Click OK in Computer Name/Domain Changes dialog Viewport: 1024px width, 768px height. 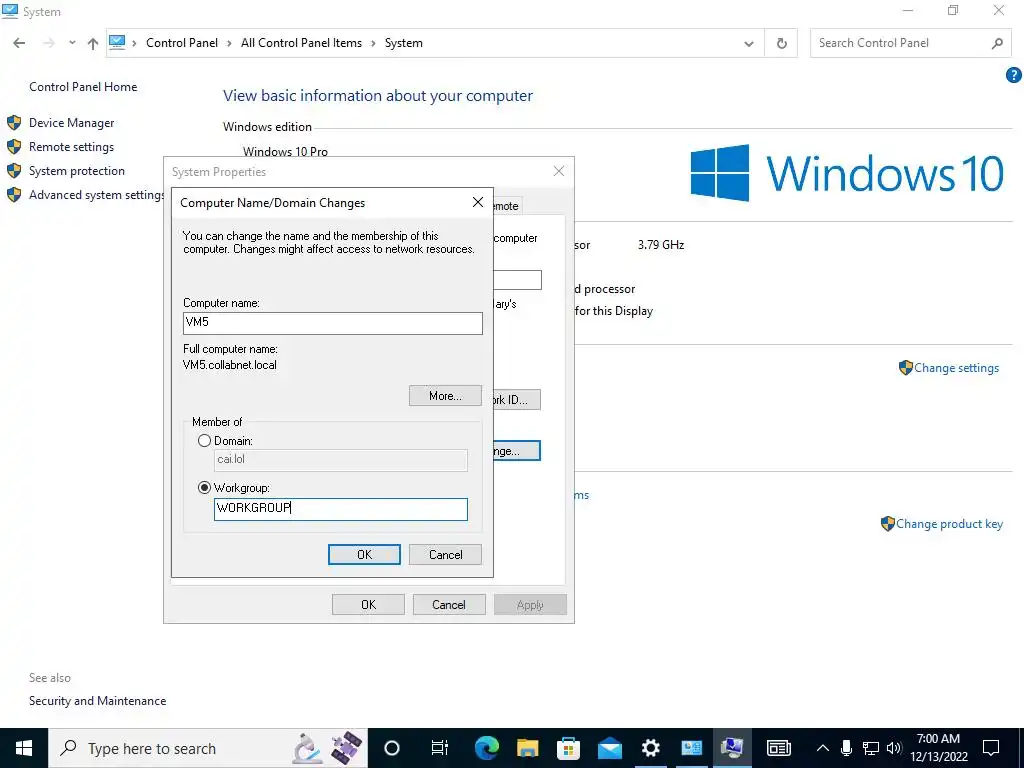[x=364, y=554]
